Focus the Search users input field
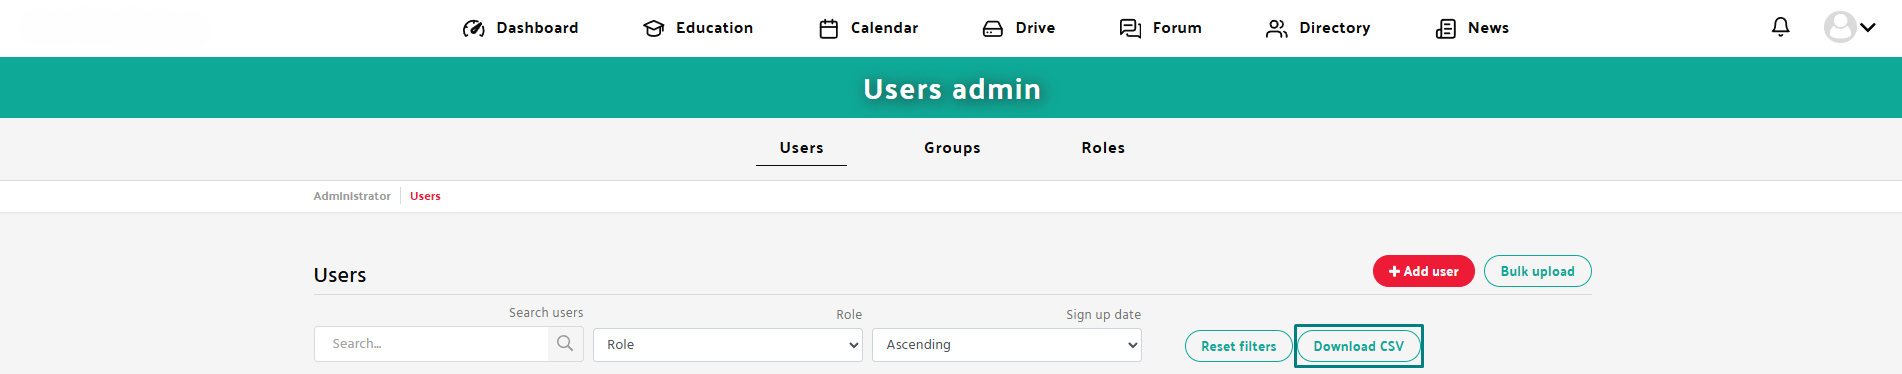The width and height of the screenshot is (1902, 374). 431,343
